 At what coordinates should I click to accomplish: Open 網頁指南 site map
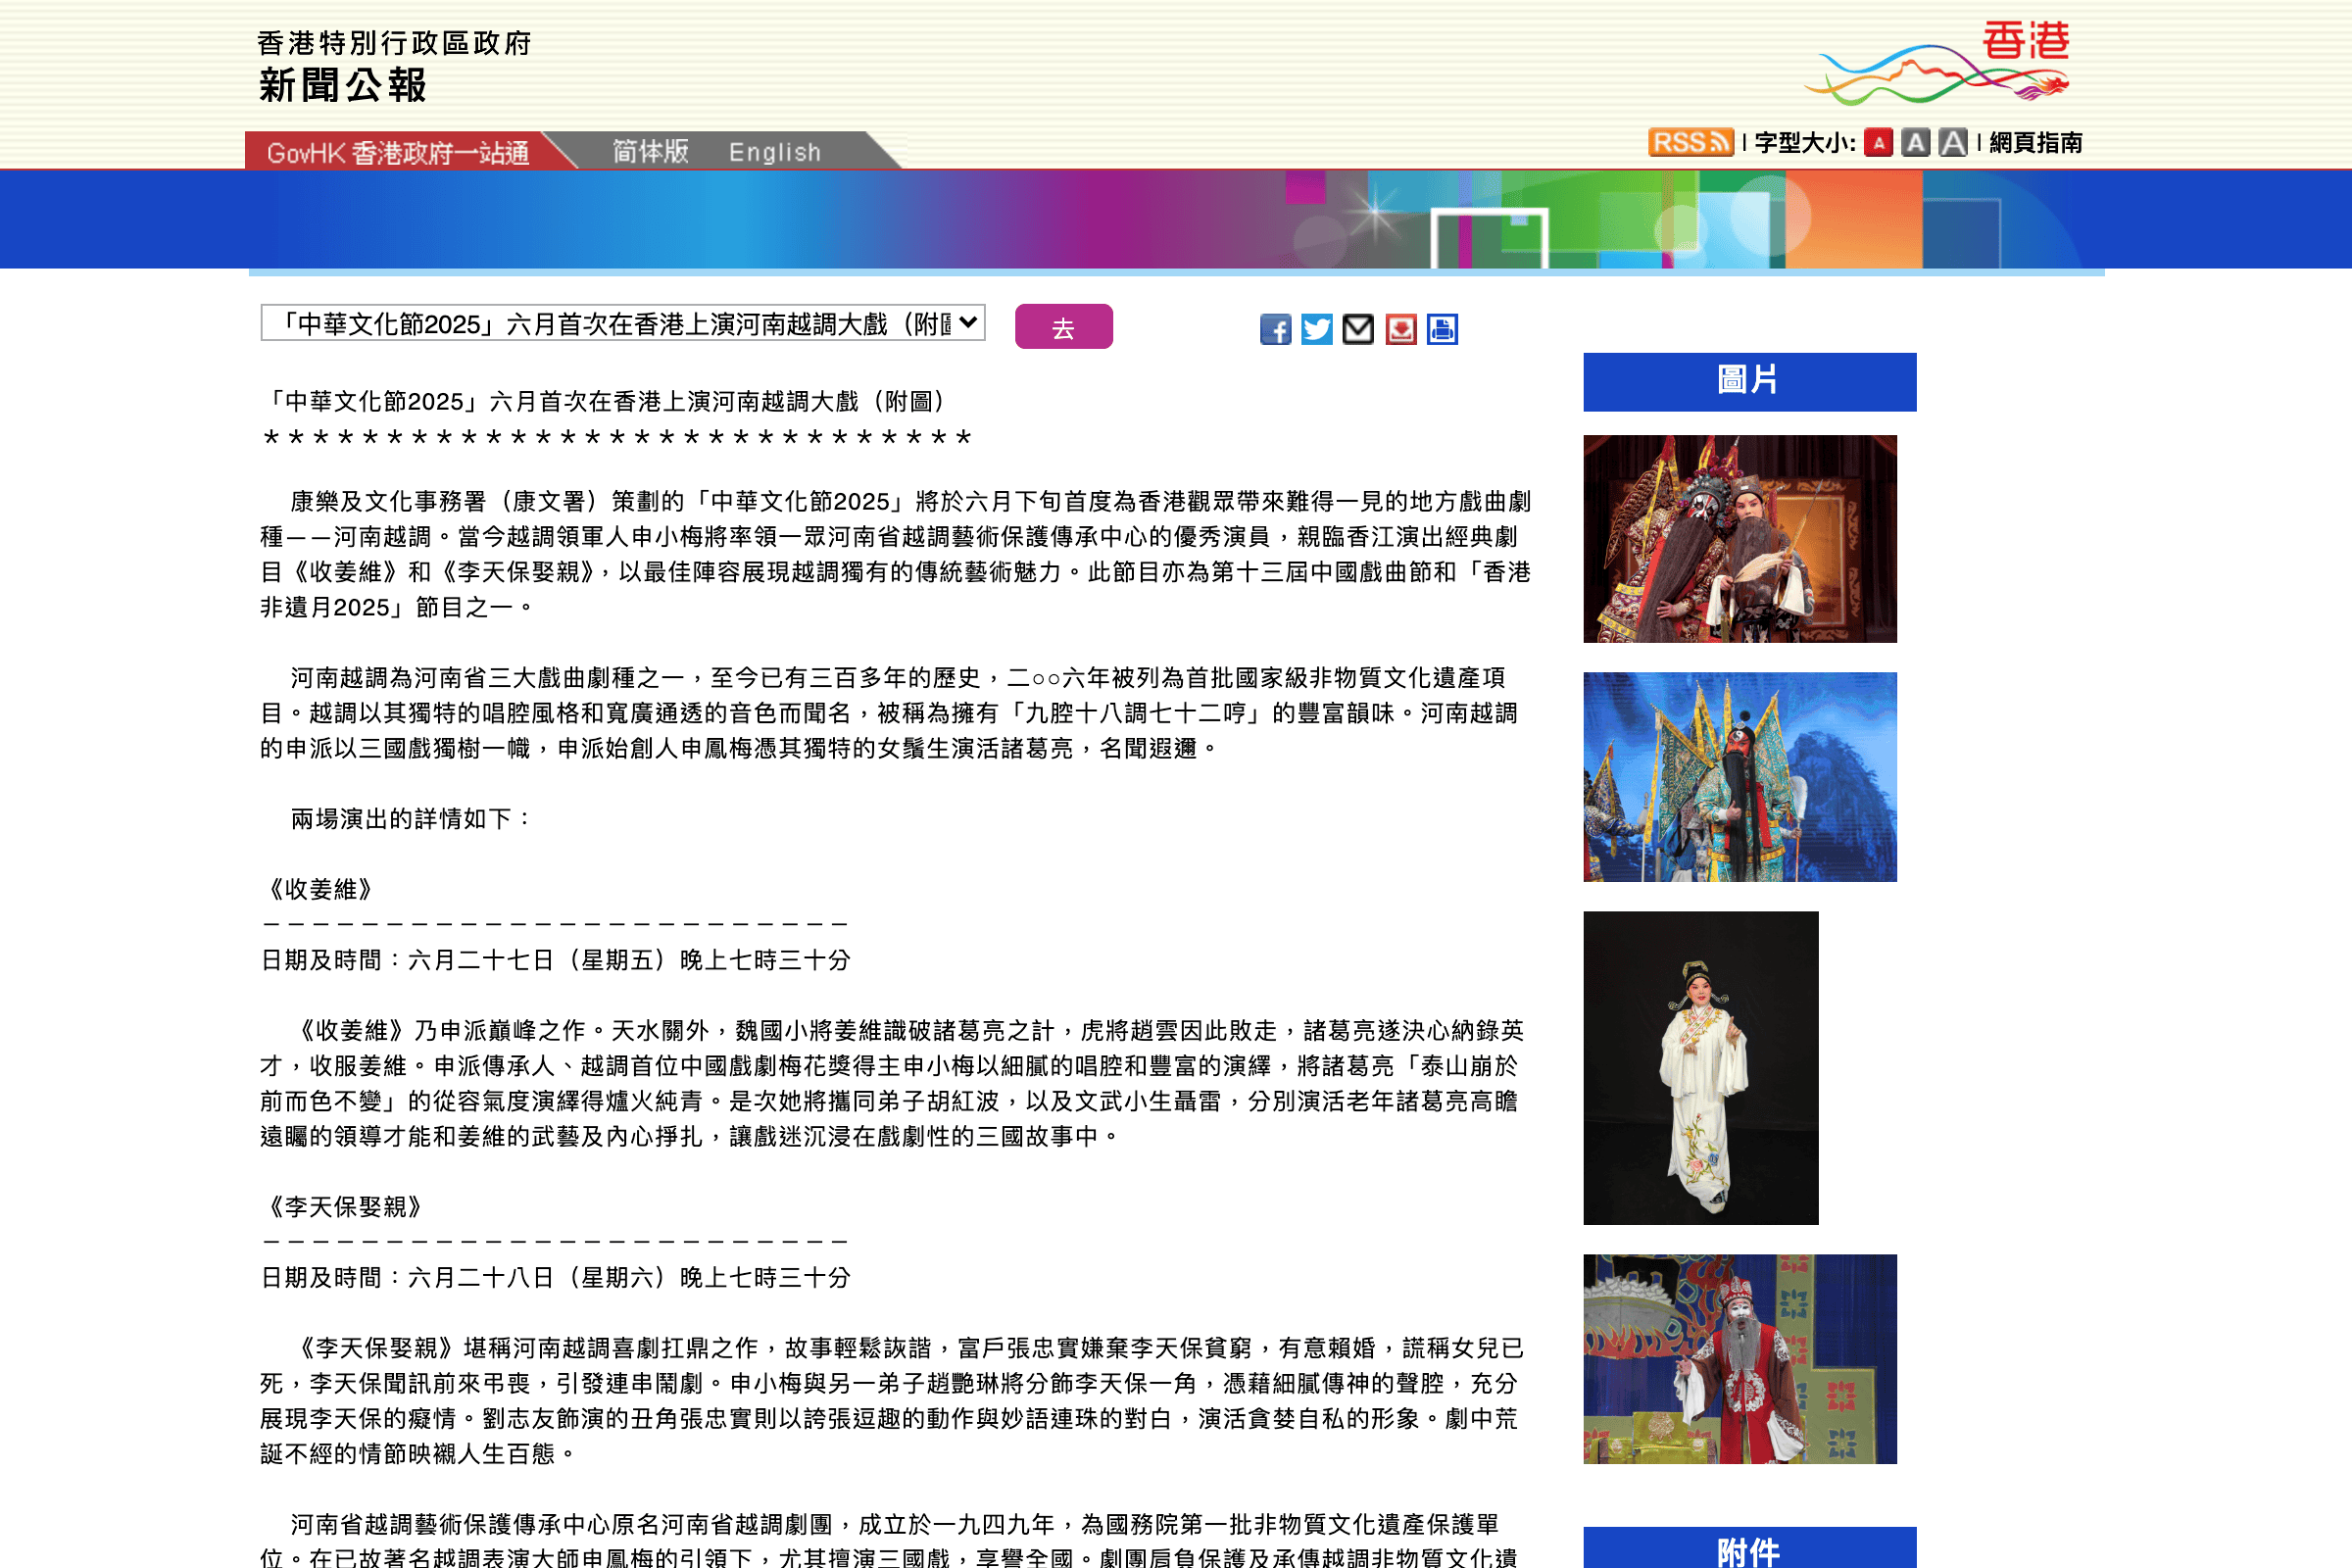coord(2035,143)
